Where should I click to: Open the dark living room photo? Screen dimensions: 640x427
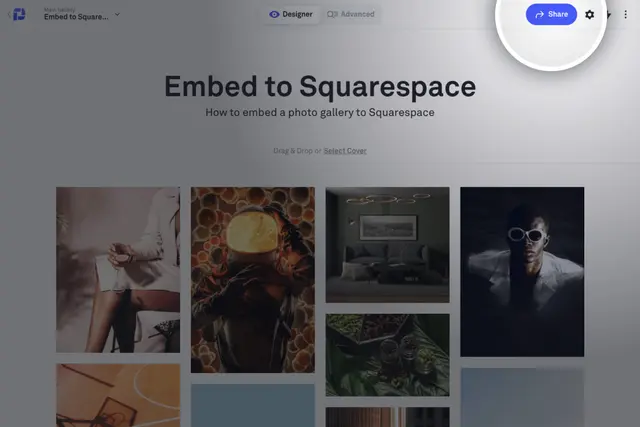[x=387, y=245]
